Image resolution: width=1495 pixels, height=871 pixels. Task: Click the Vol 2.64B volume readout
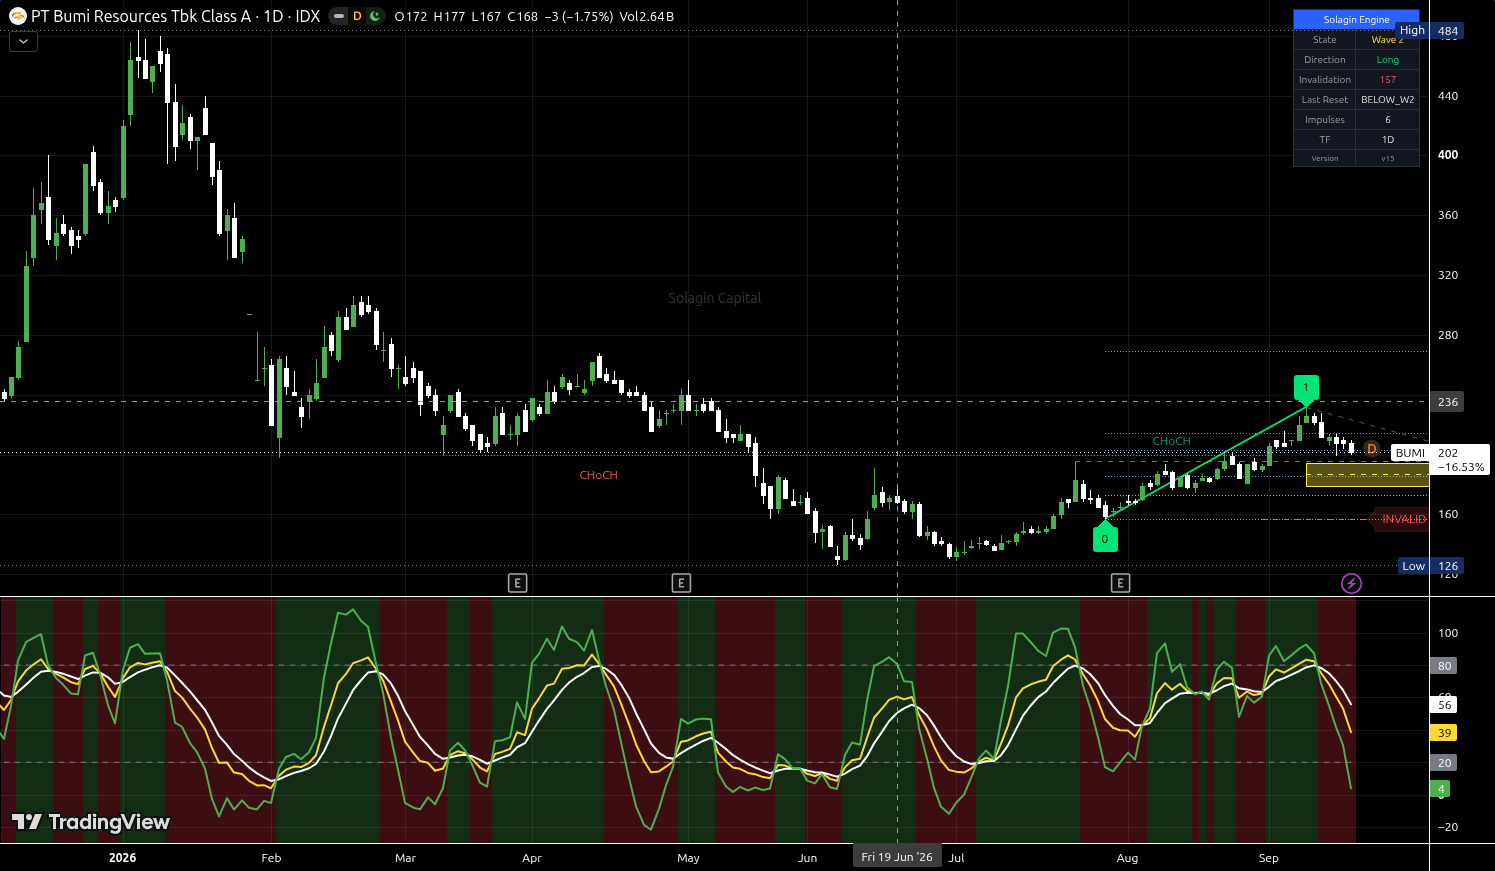pos(647,17)
